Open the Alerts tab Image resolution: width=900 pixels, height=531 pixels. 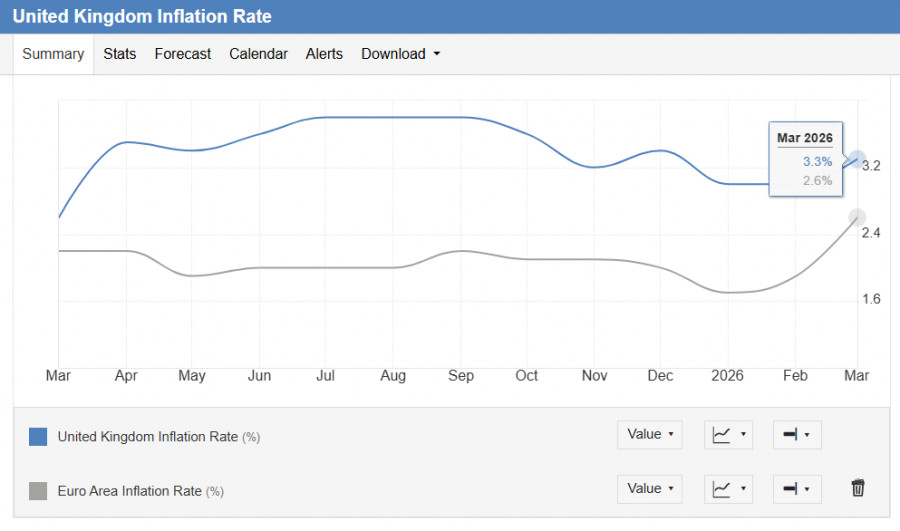pyautogui.click(x=324, y=54)
